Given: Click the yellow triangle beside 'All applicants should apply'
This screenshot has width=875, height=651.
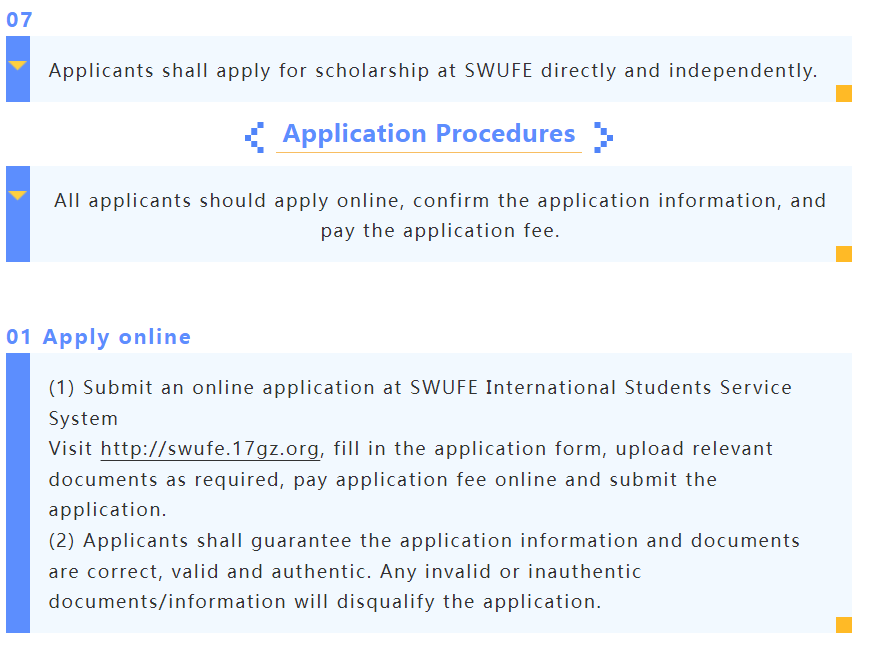Looking at the screenshot, I should point(17,195).
